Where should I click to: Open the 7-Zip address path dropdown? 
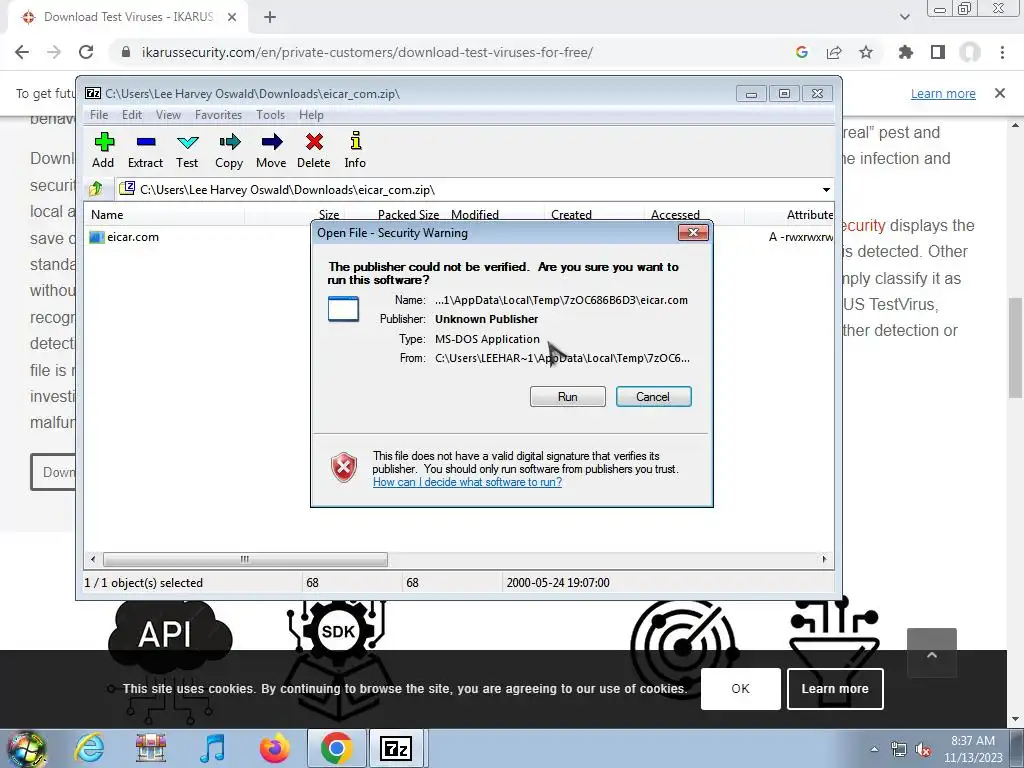click(x=826, y=190)
